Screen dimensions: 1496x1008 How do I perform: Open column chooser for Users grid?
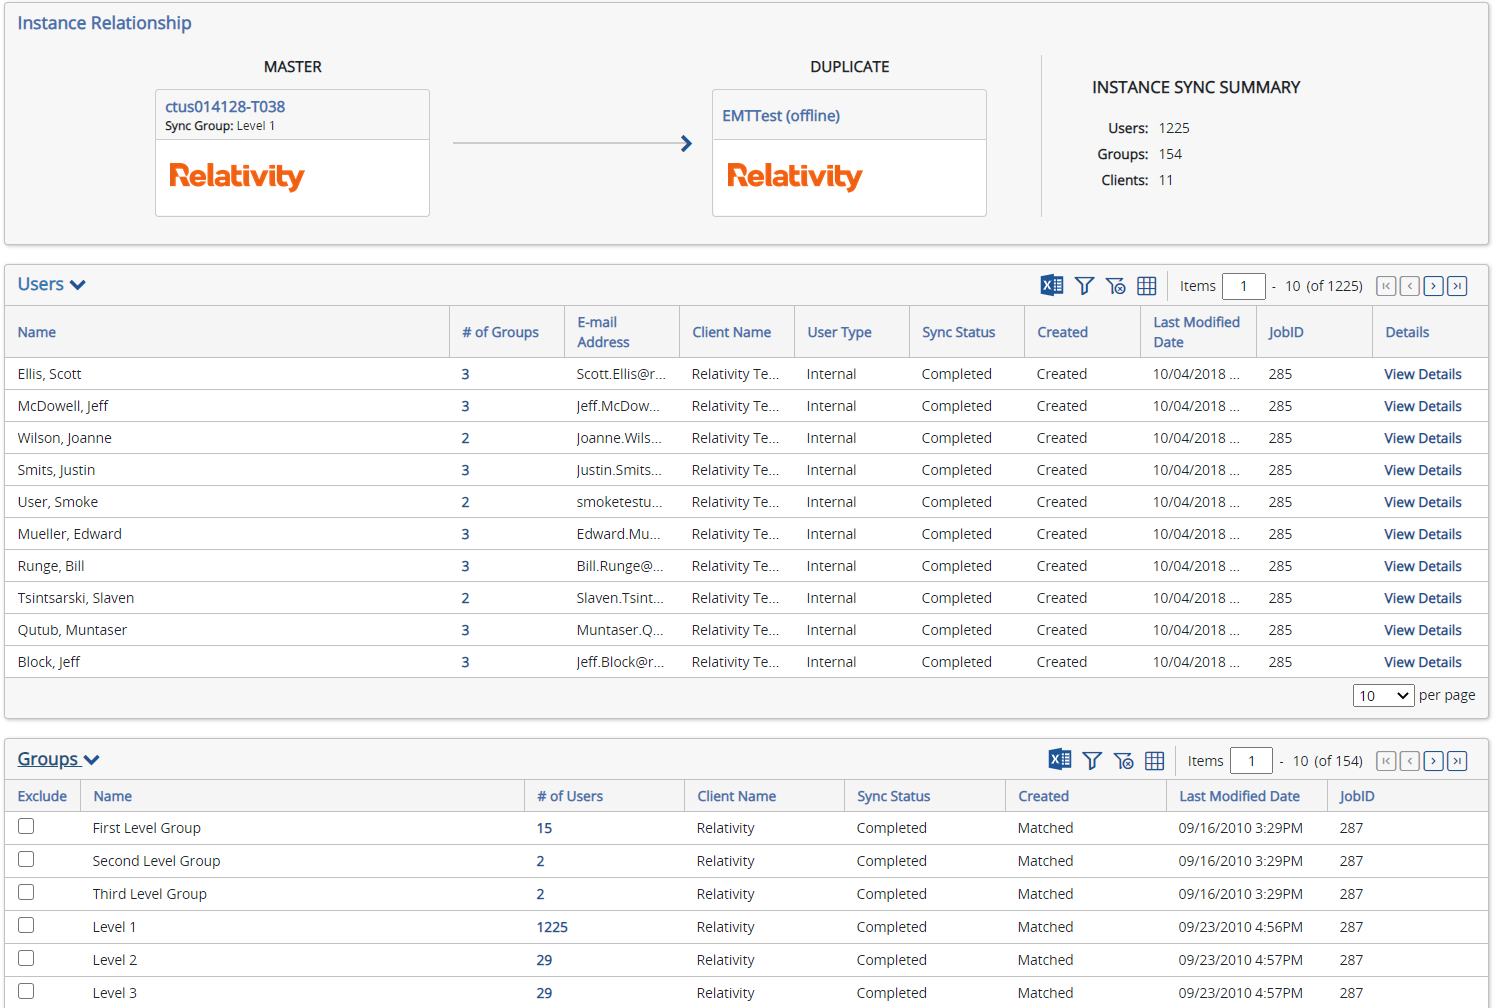[1147, 286]
